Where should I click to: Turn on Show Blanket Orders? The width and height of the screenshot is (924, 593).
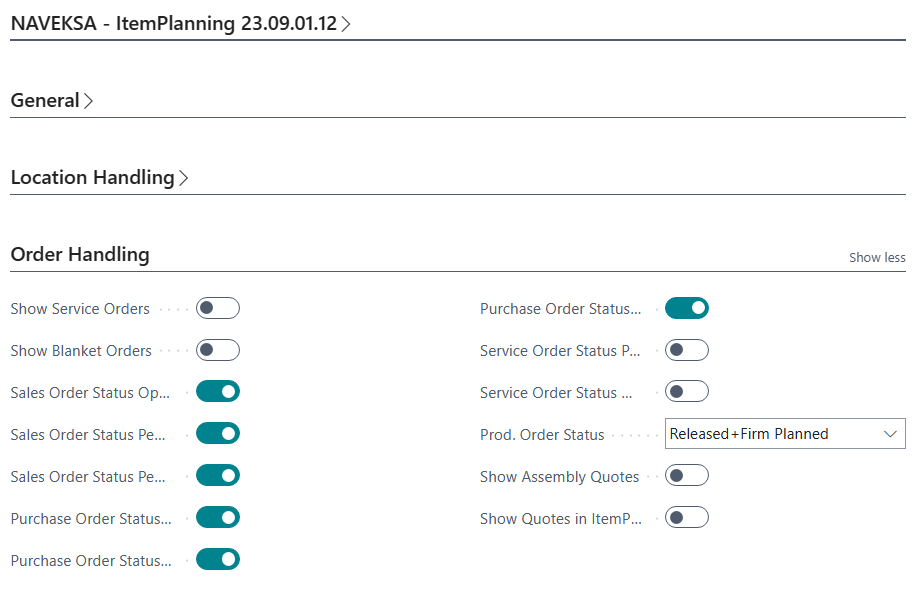click(x=218, y=350)
